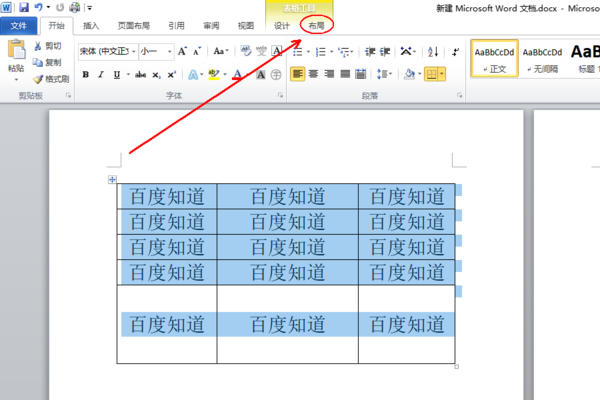Toggle align text left

point(297,74)
